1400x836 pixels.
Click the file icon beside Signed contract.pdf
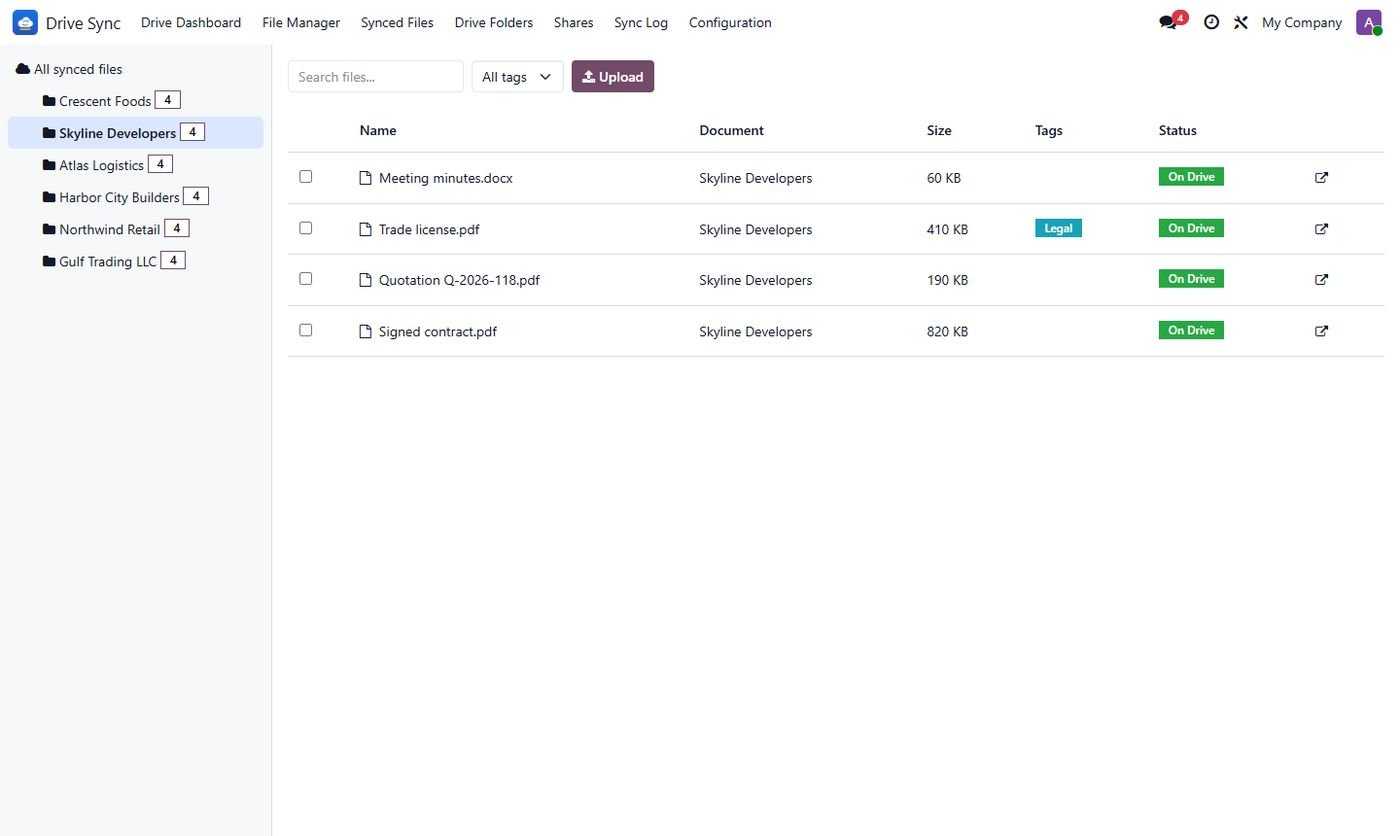(365, 331)
